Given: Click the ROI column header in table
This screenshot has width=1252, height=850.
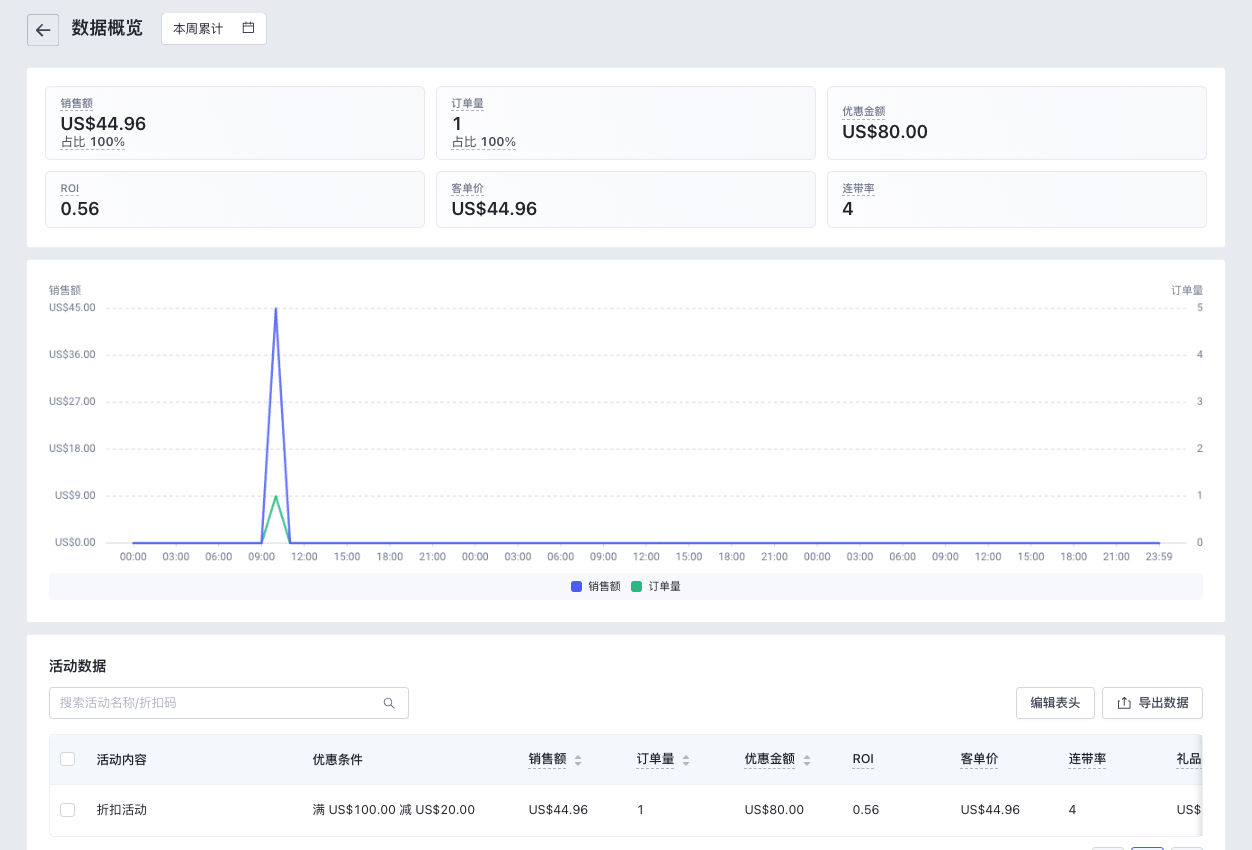Looking at the screenshot, I should click(863, 759).
